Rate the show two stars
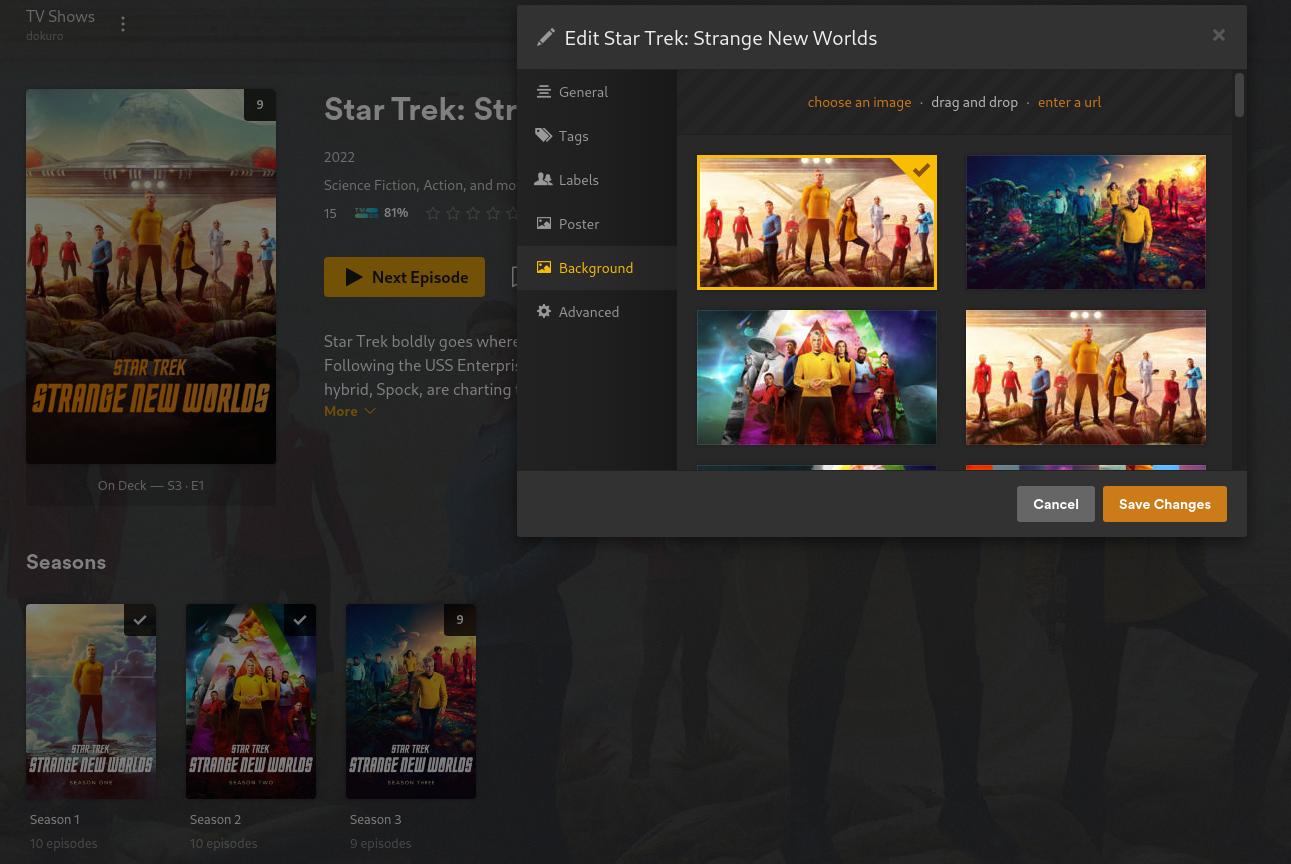 (453, 213)
